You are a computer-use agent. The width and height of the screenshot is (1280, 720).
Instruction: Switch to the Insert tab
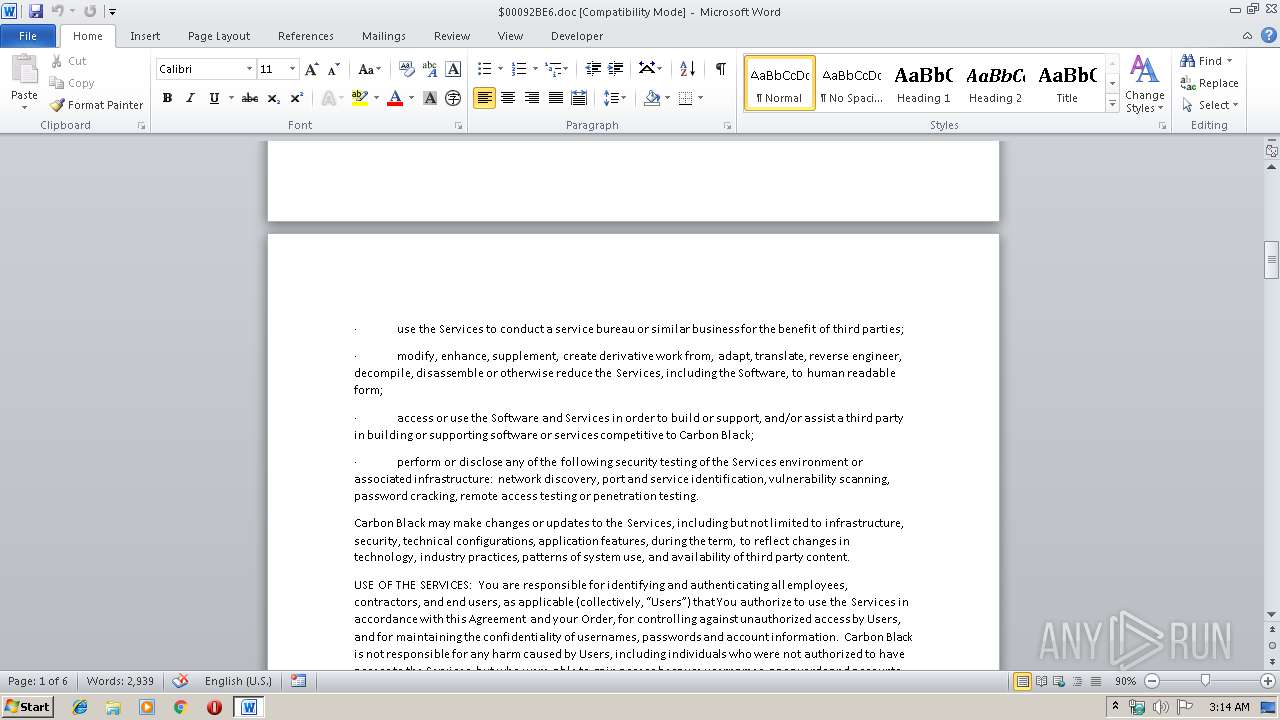click(145, 36)
